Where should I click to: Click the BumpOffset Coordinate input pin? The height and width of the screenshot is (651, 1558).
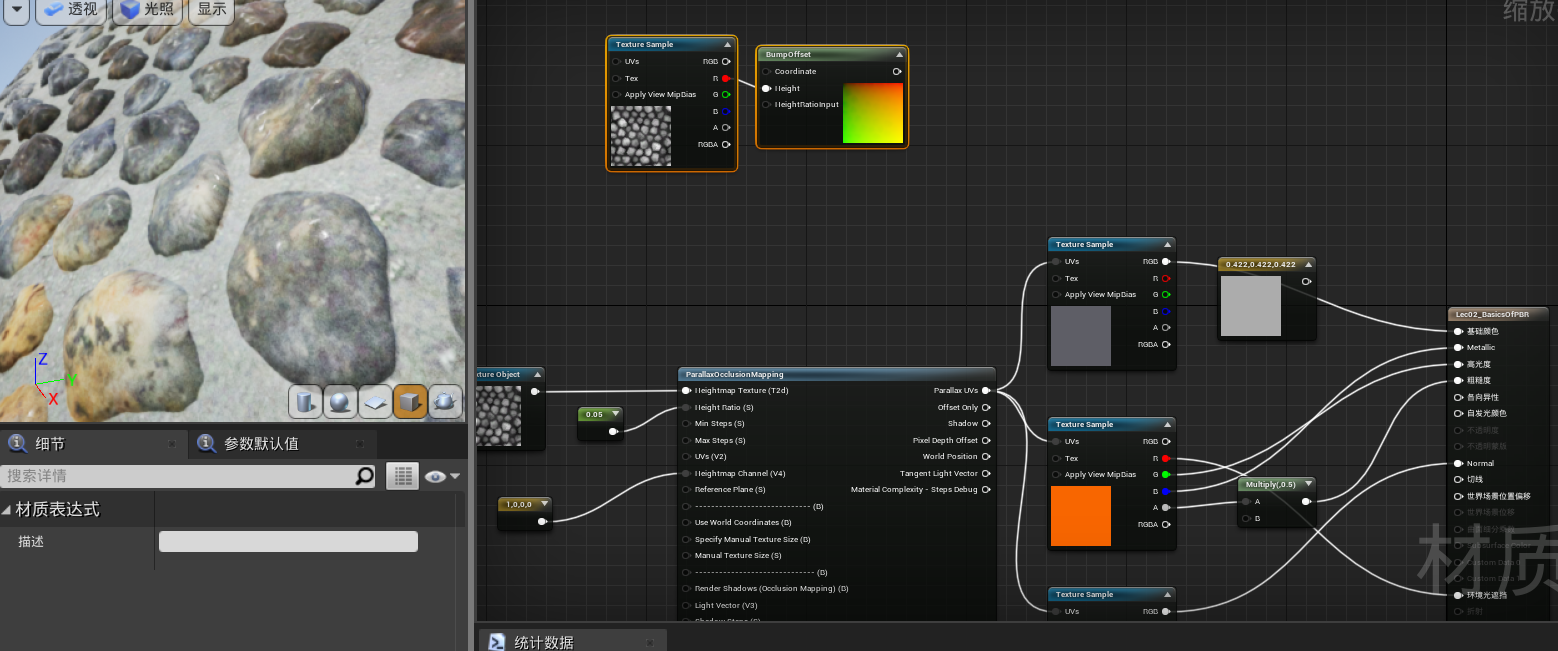tap(766, 71)
